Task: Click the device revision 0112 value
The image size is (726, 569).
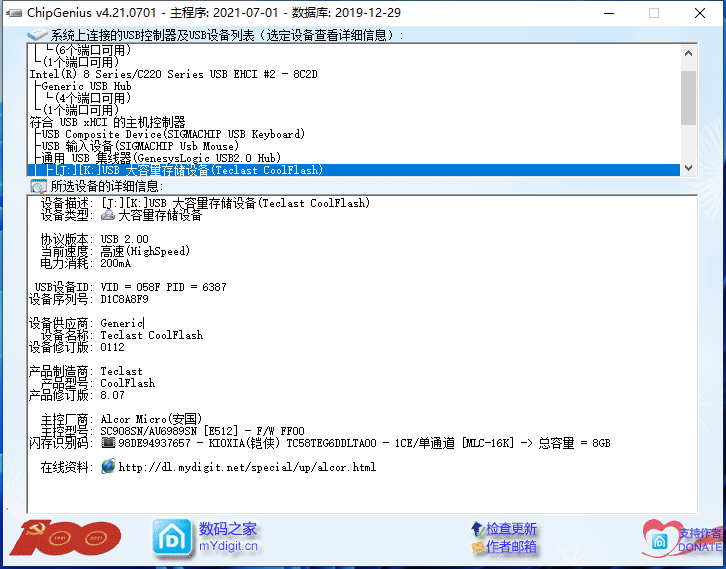Action: [x=113, y=347]
